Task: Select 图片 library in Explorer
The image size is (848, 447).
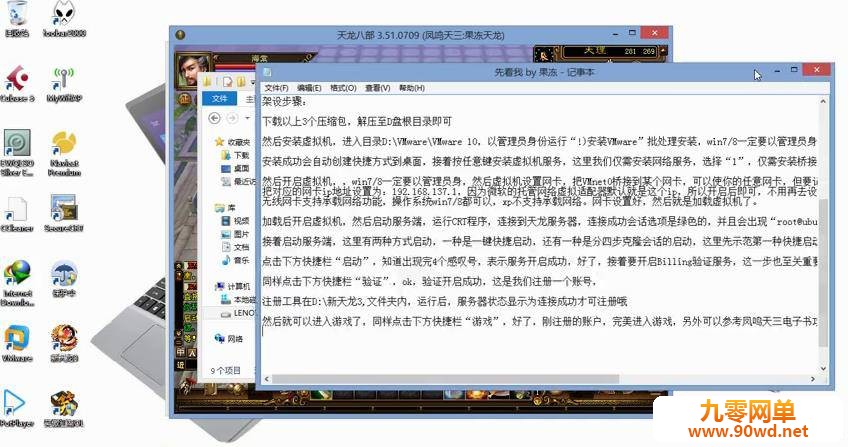Action: (236, 234)
